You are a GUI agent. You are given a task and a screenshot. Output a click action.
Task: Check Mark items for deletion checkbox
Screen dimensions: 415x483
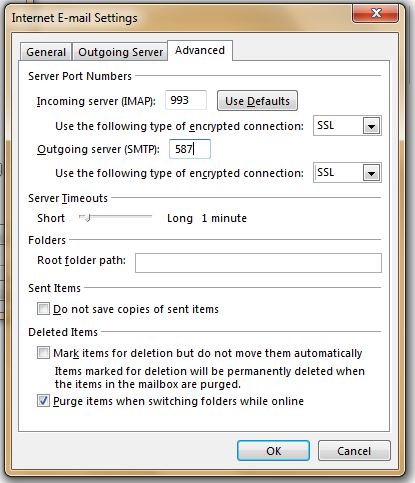pyautogui.click(x=43, y=353)
